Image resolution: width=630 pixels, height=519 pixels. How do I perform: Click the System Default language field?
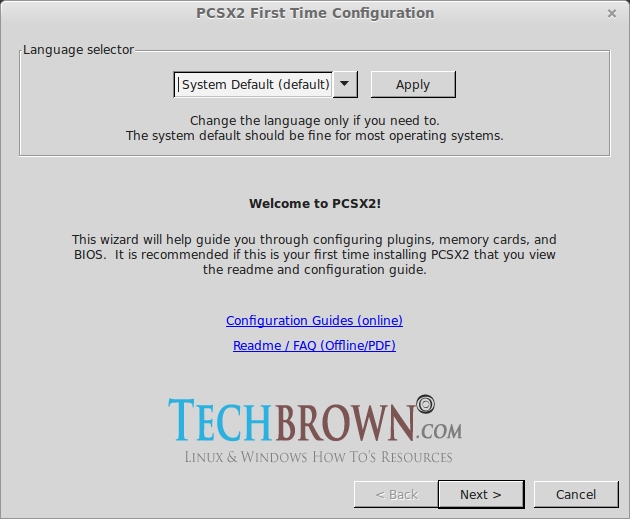(x=254, y=85)
